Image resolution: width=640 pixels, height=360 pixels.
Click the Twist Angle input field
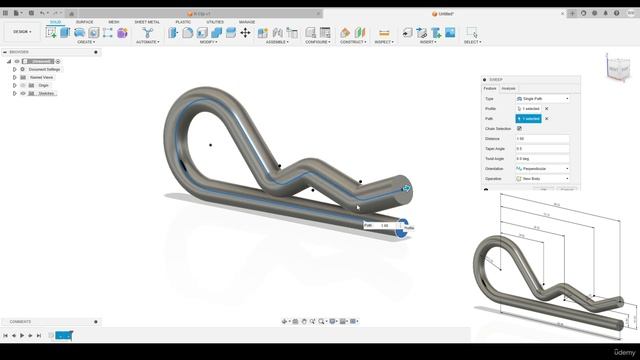click(542, 159)
